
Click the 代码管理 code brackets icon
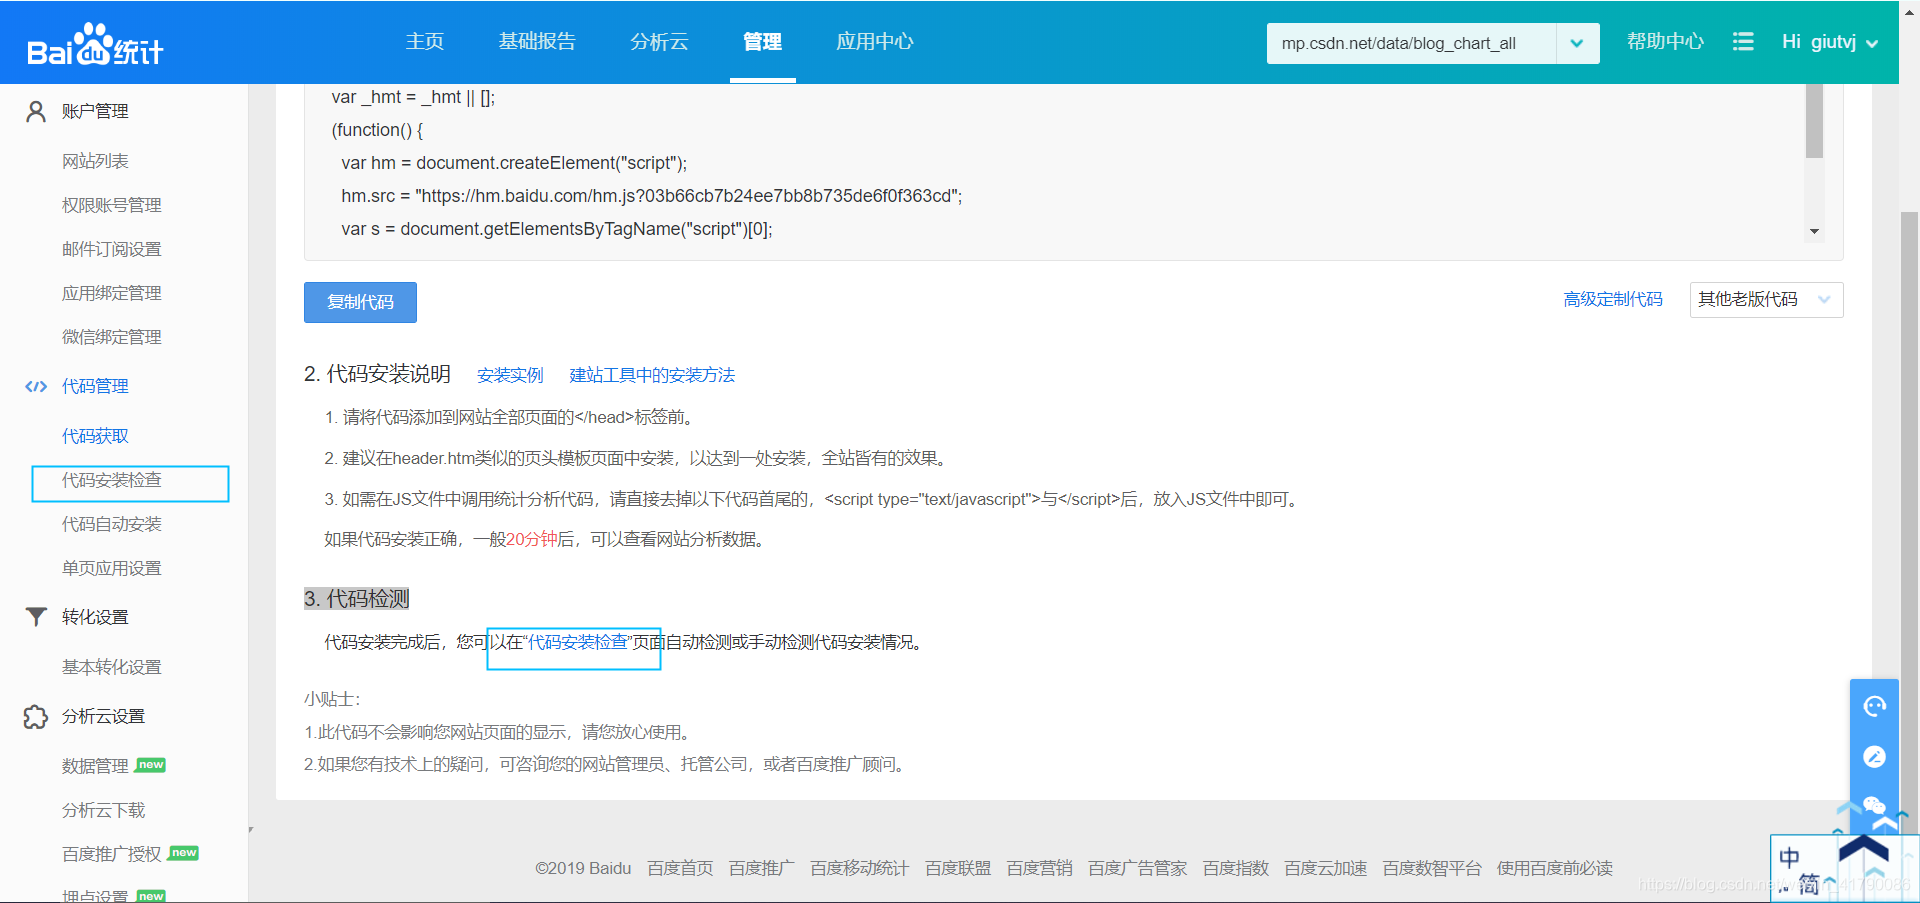(36, 386)
